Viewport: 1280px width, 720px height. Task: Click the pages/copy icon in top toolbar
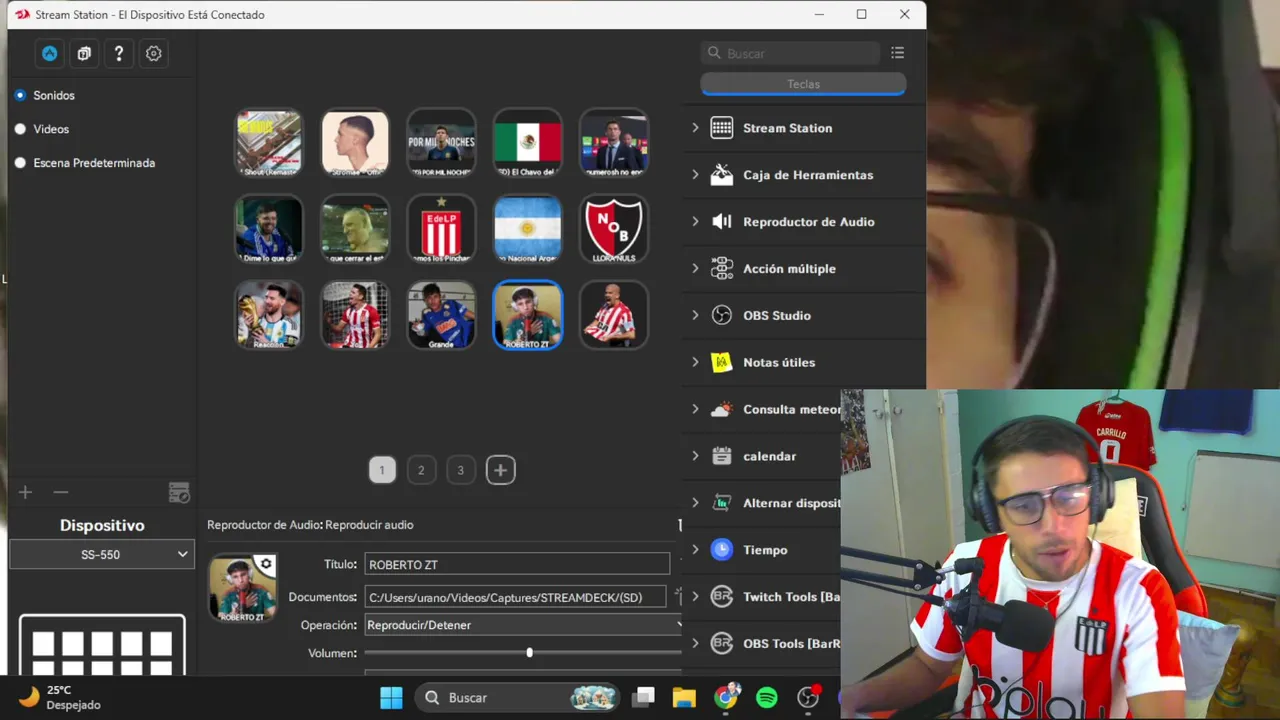[84, 54]
